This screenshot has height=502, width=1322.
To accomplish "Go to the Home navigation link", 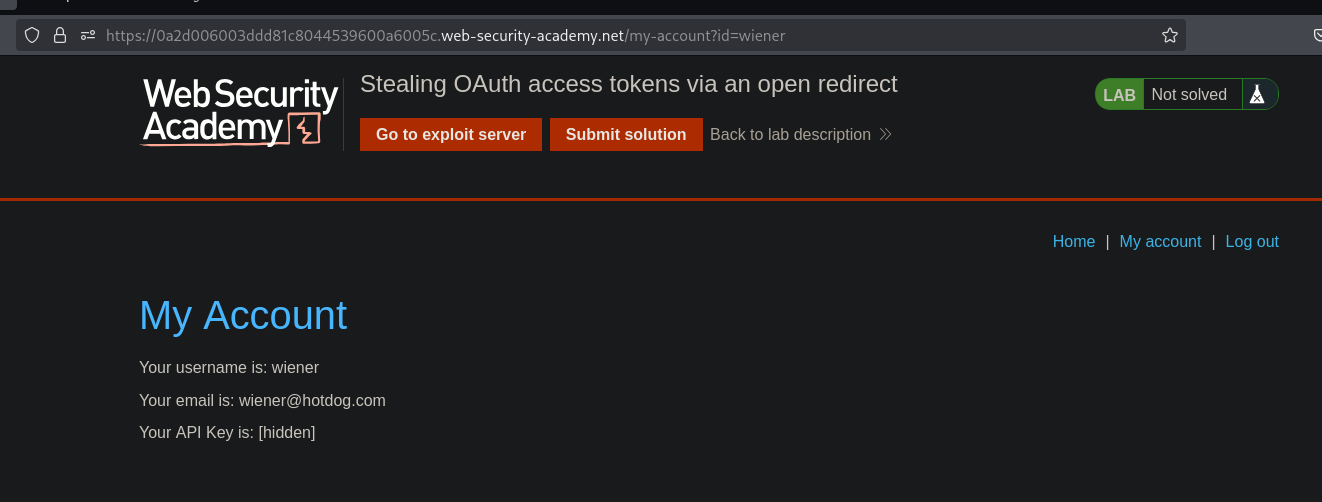I will [1073, 241].
